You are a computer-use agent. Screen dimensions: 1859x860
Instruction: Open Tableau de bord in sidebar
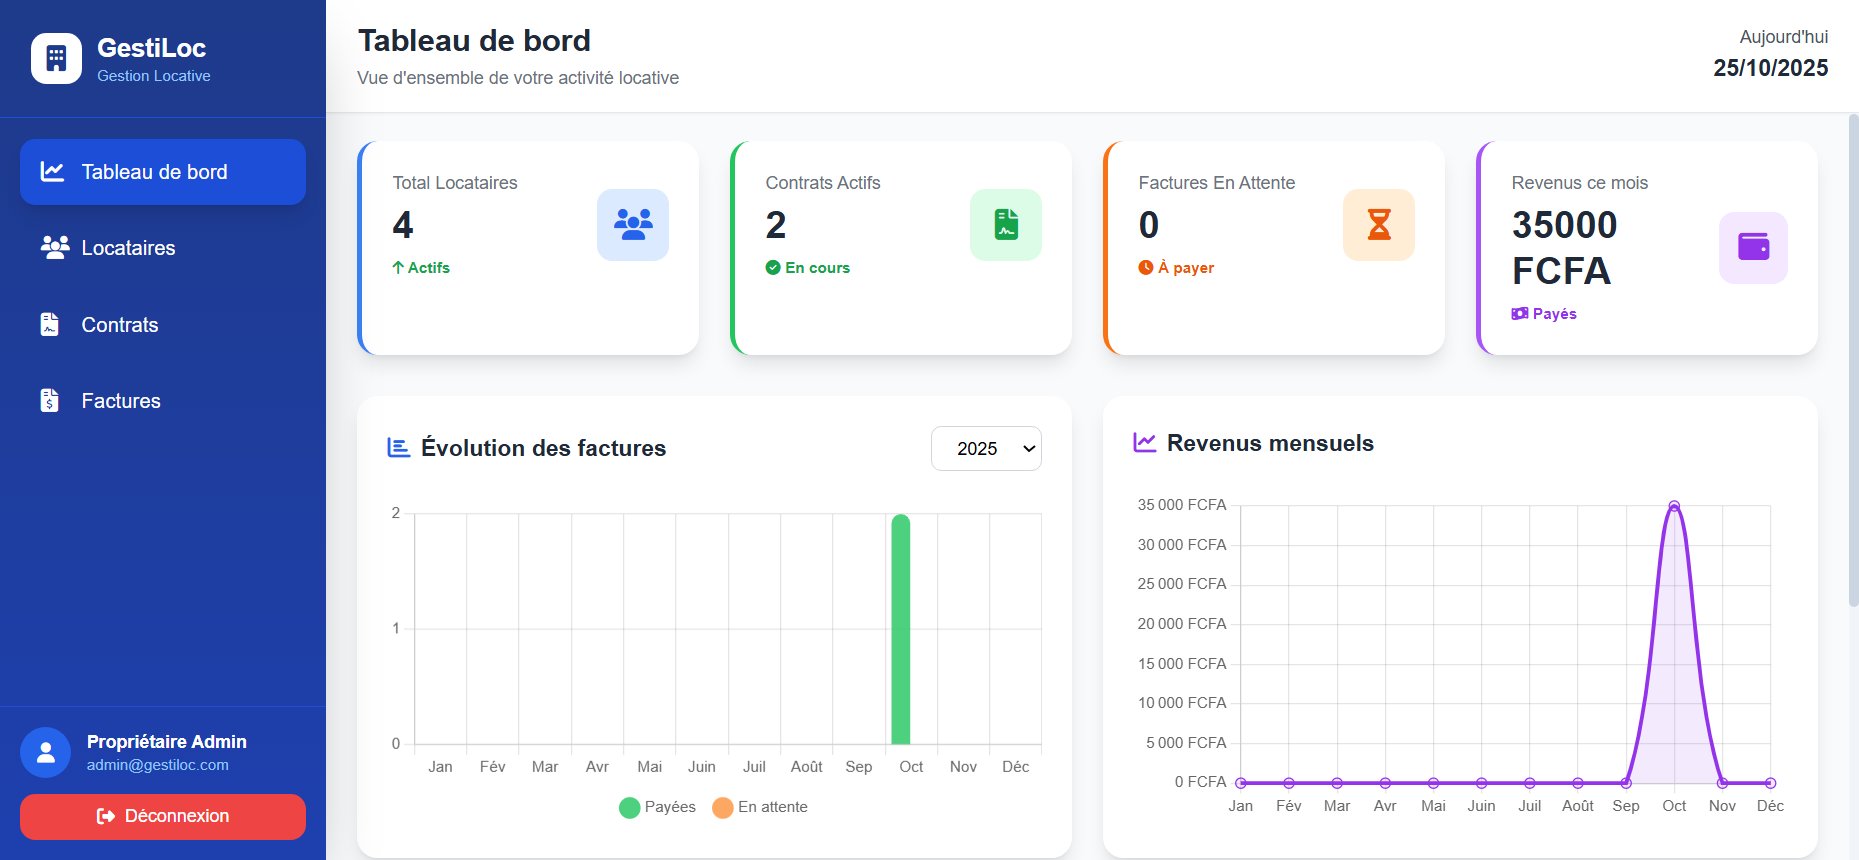(x=163, y=172)
